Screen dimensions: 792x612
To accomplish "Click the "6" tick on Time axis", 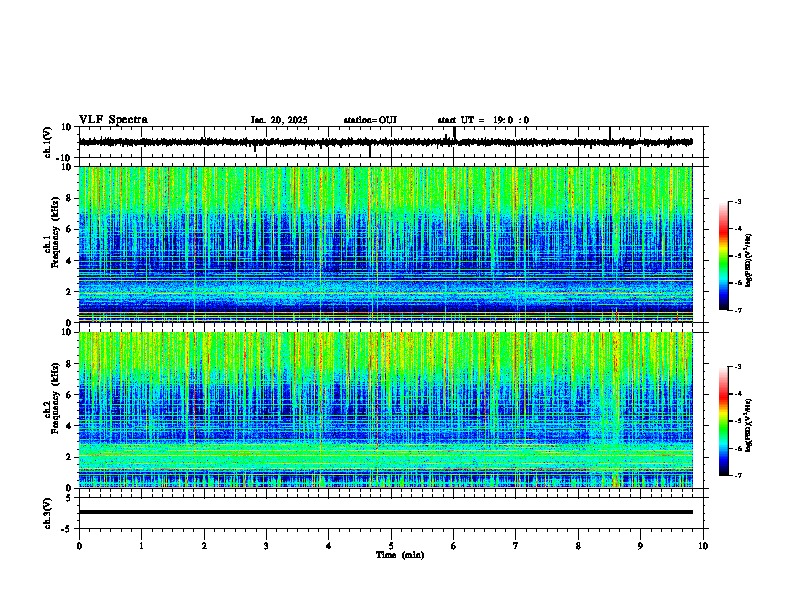I will [x=454, y=546].
